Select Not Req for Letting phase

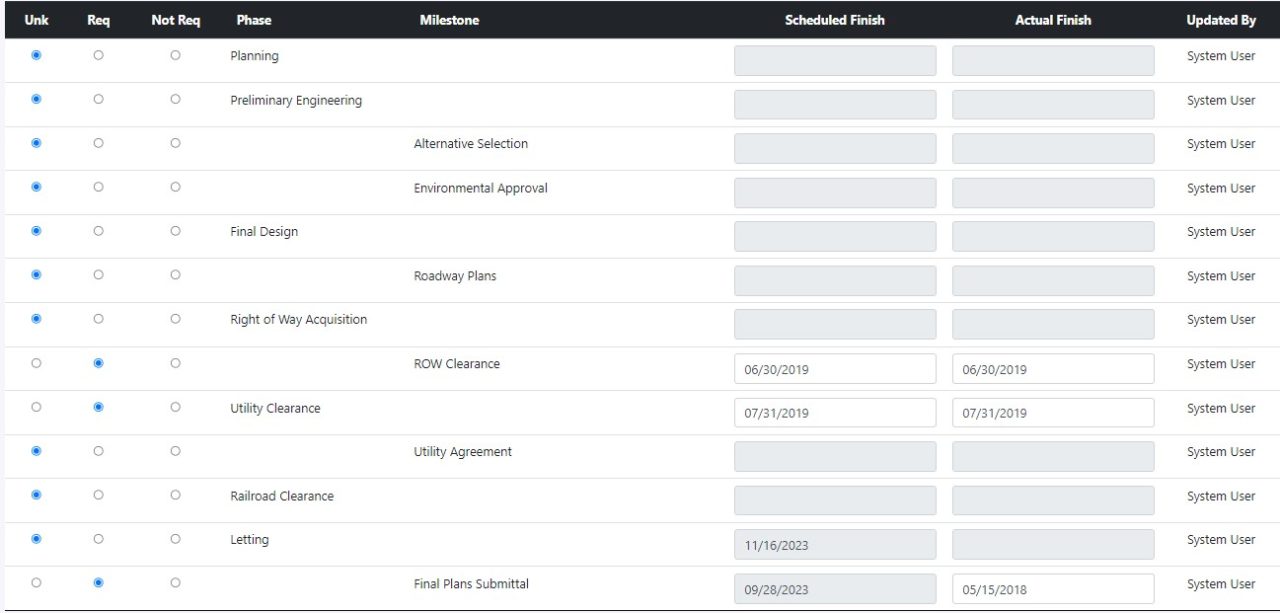click(x=175, y=539)
